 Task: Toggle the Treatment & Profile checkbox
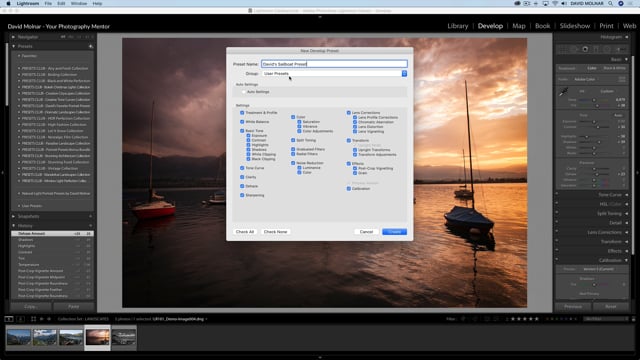tap(242, 113)
